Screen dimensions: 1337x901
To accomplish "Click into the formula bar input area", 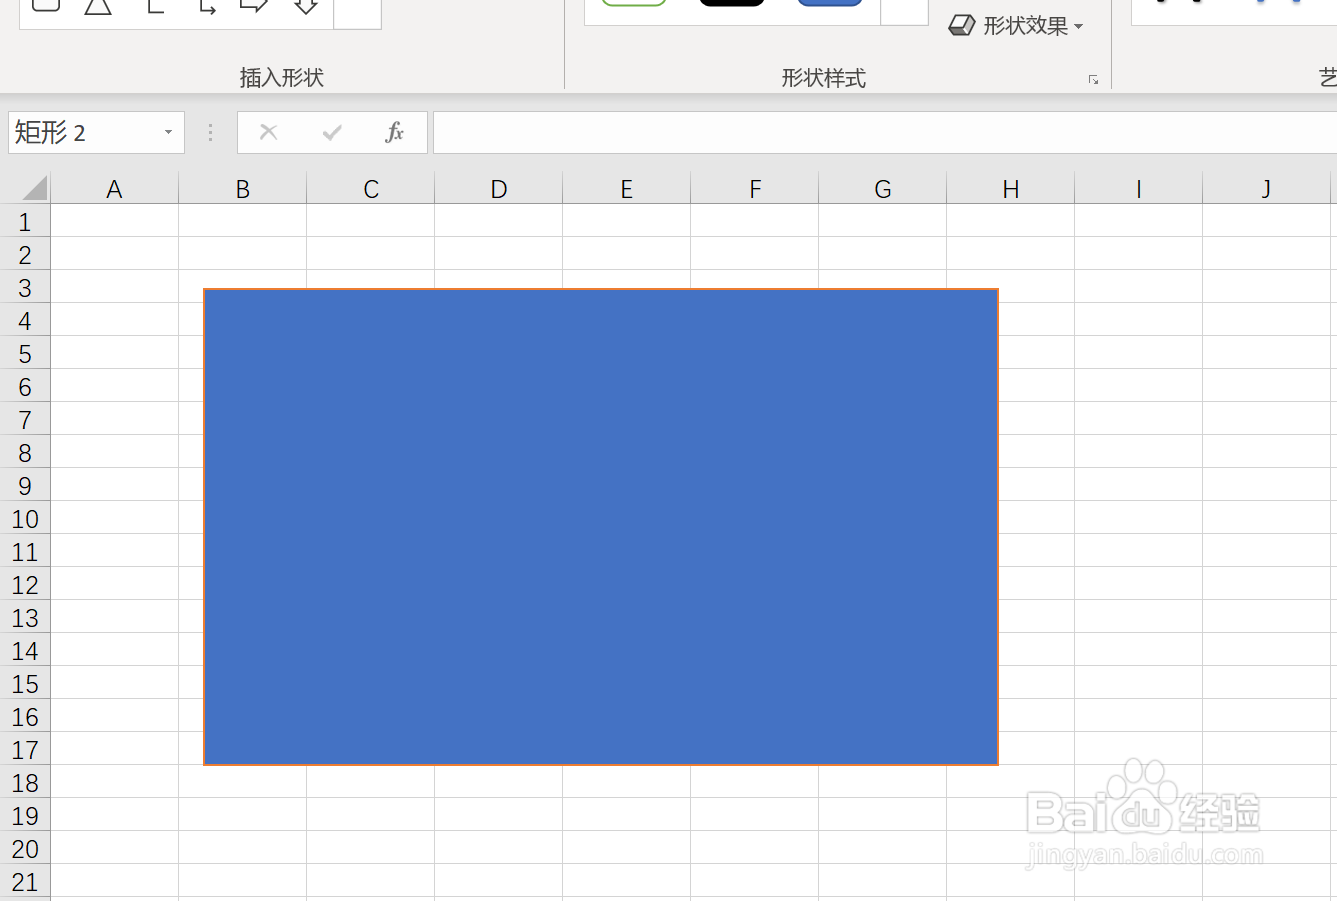I will coord(885,132).
